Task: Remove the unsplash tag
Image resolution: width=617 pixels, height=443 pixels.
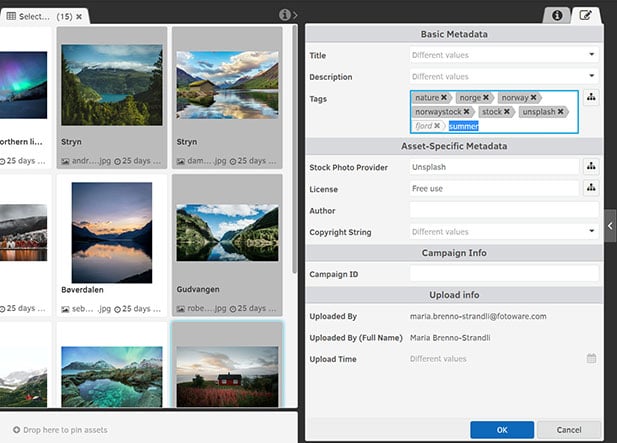Action: (x=560, y=112)
